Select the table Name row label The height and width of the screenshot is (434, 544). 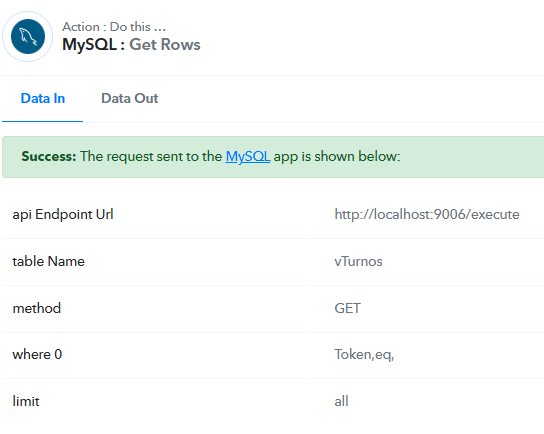(48, 261)
